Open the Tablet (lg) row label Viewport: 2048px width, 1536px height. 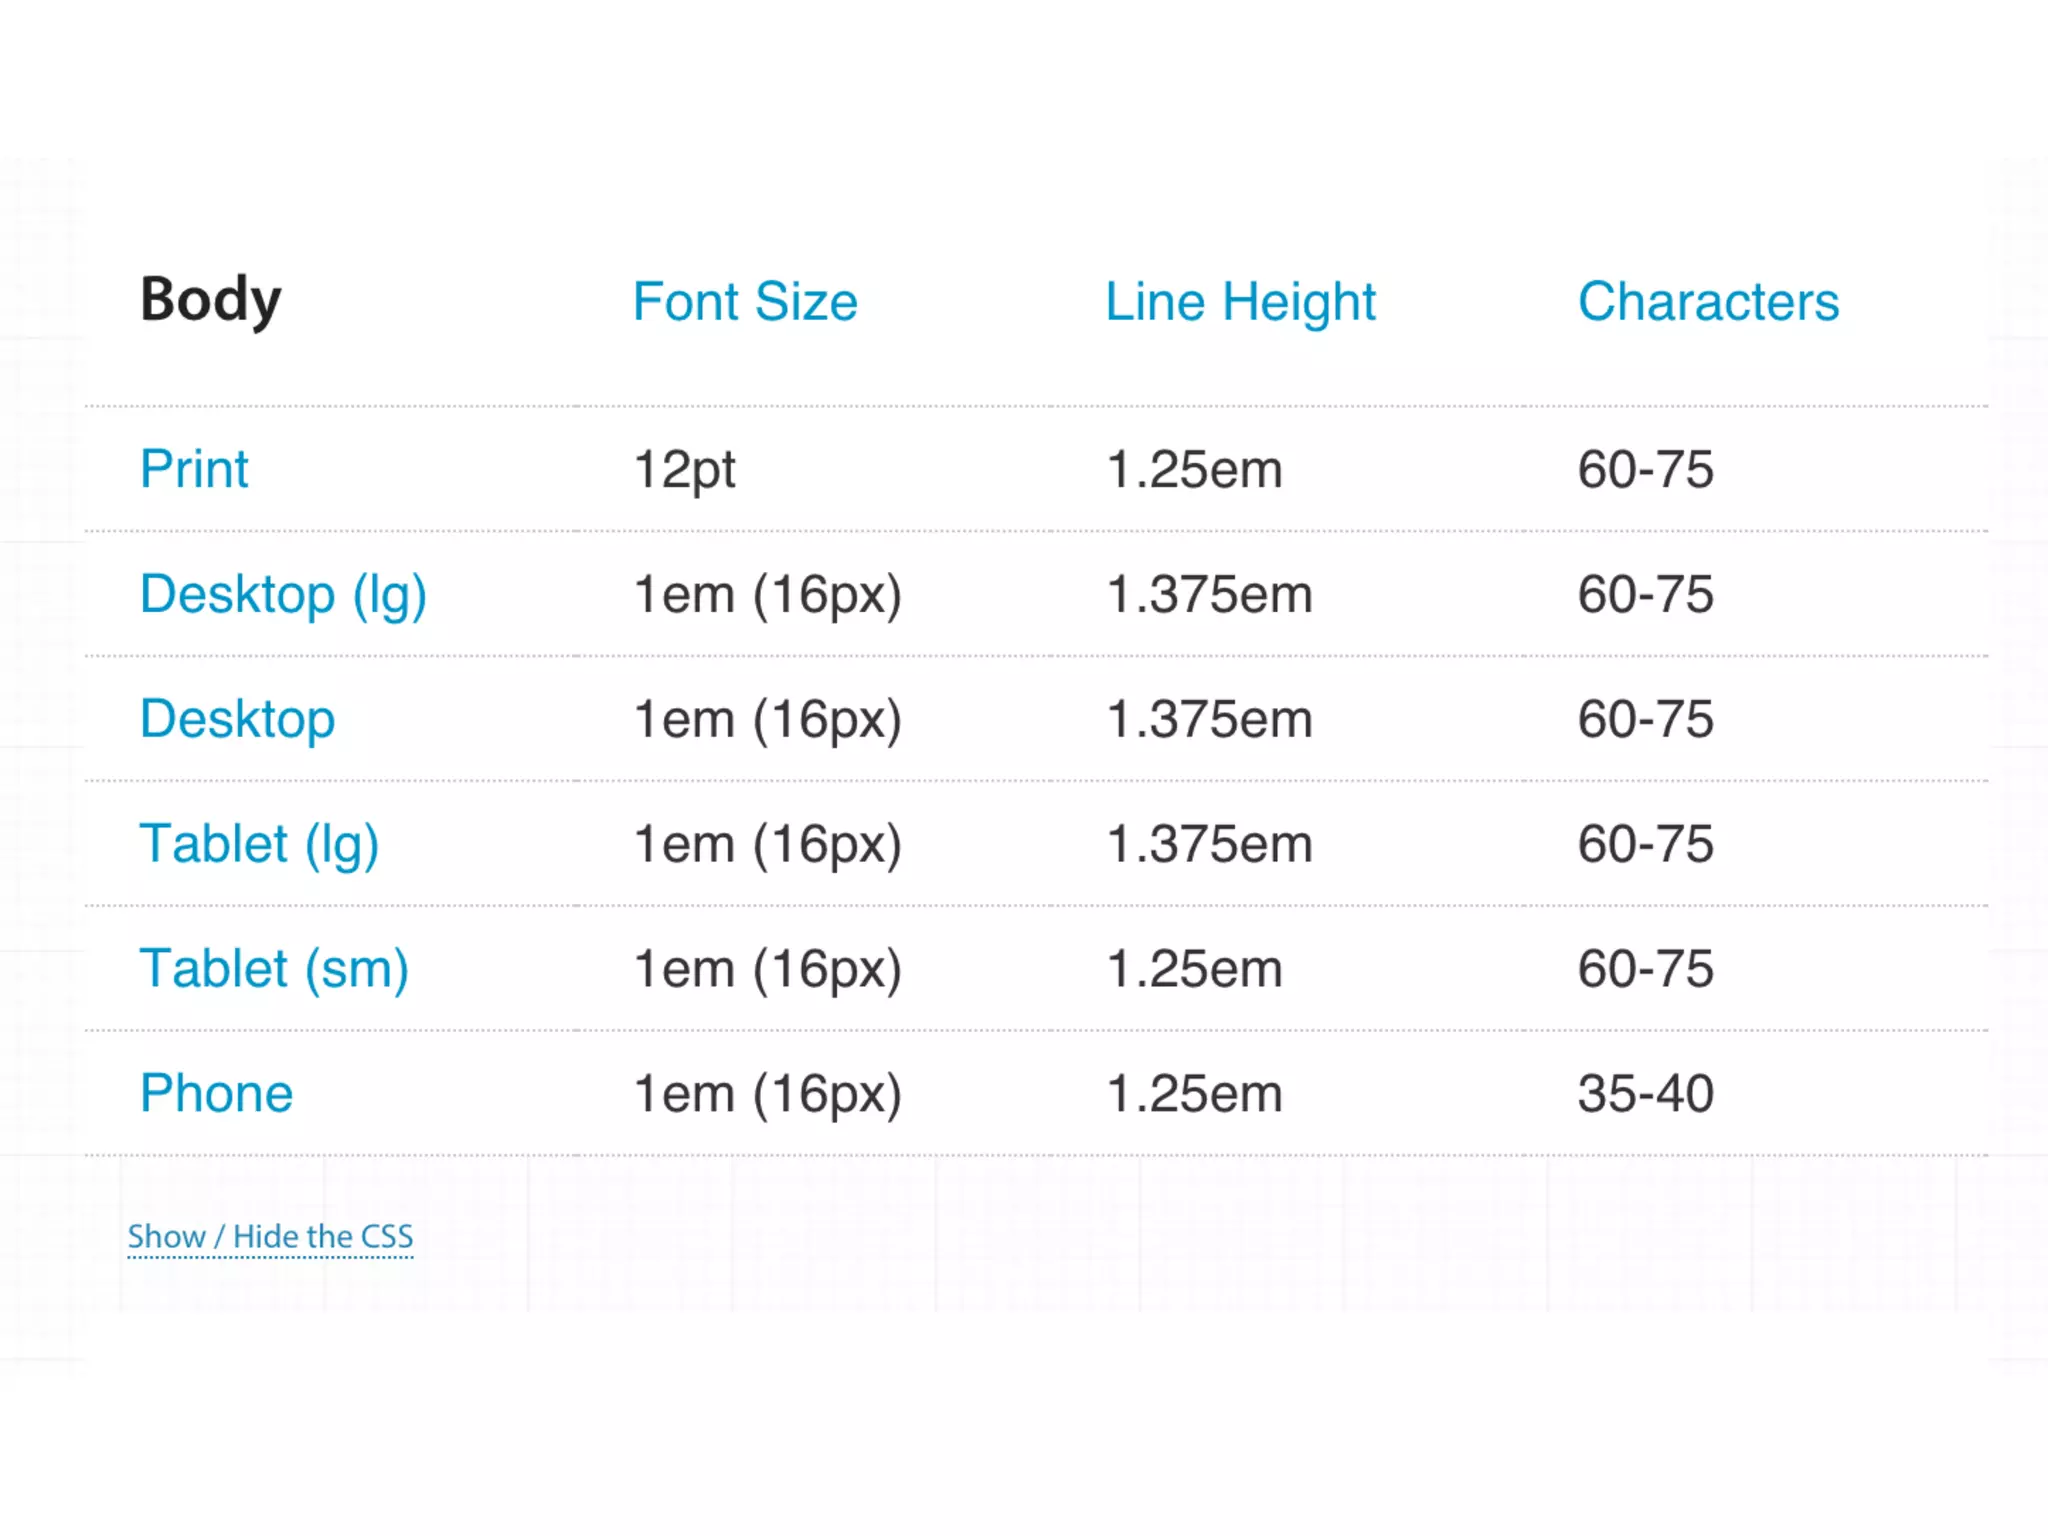click(x=259, y=844)
